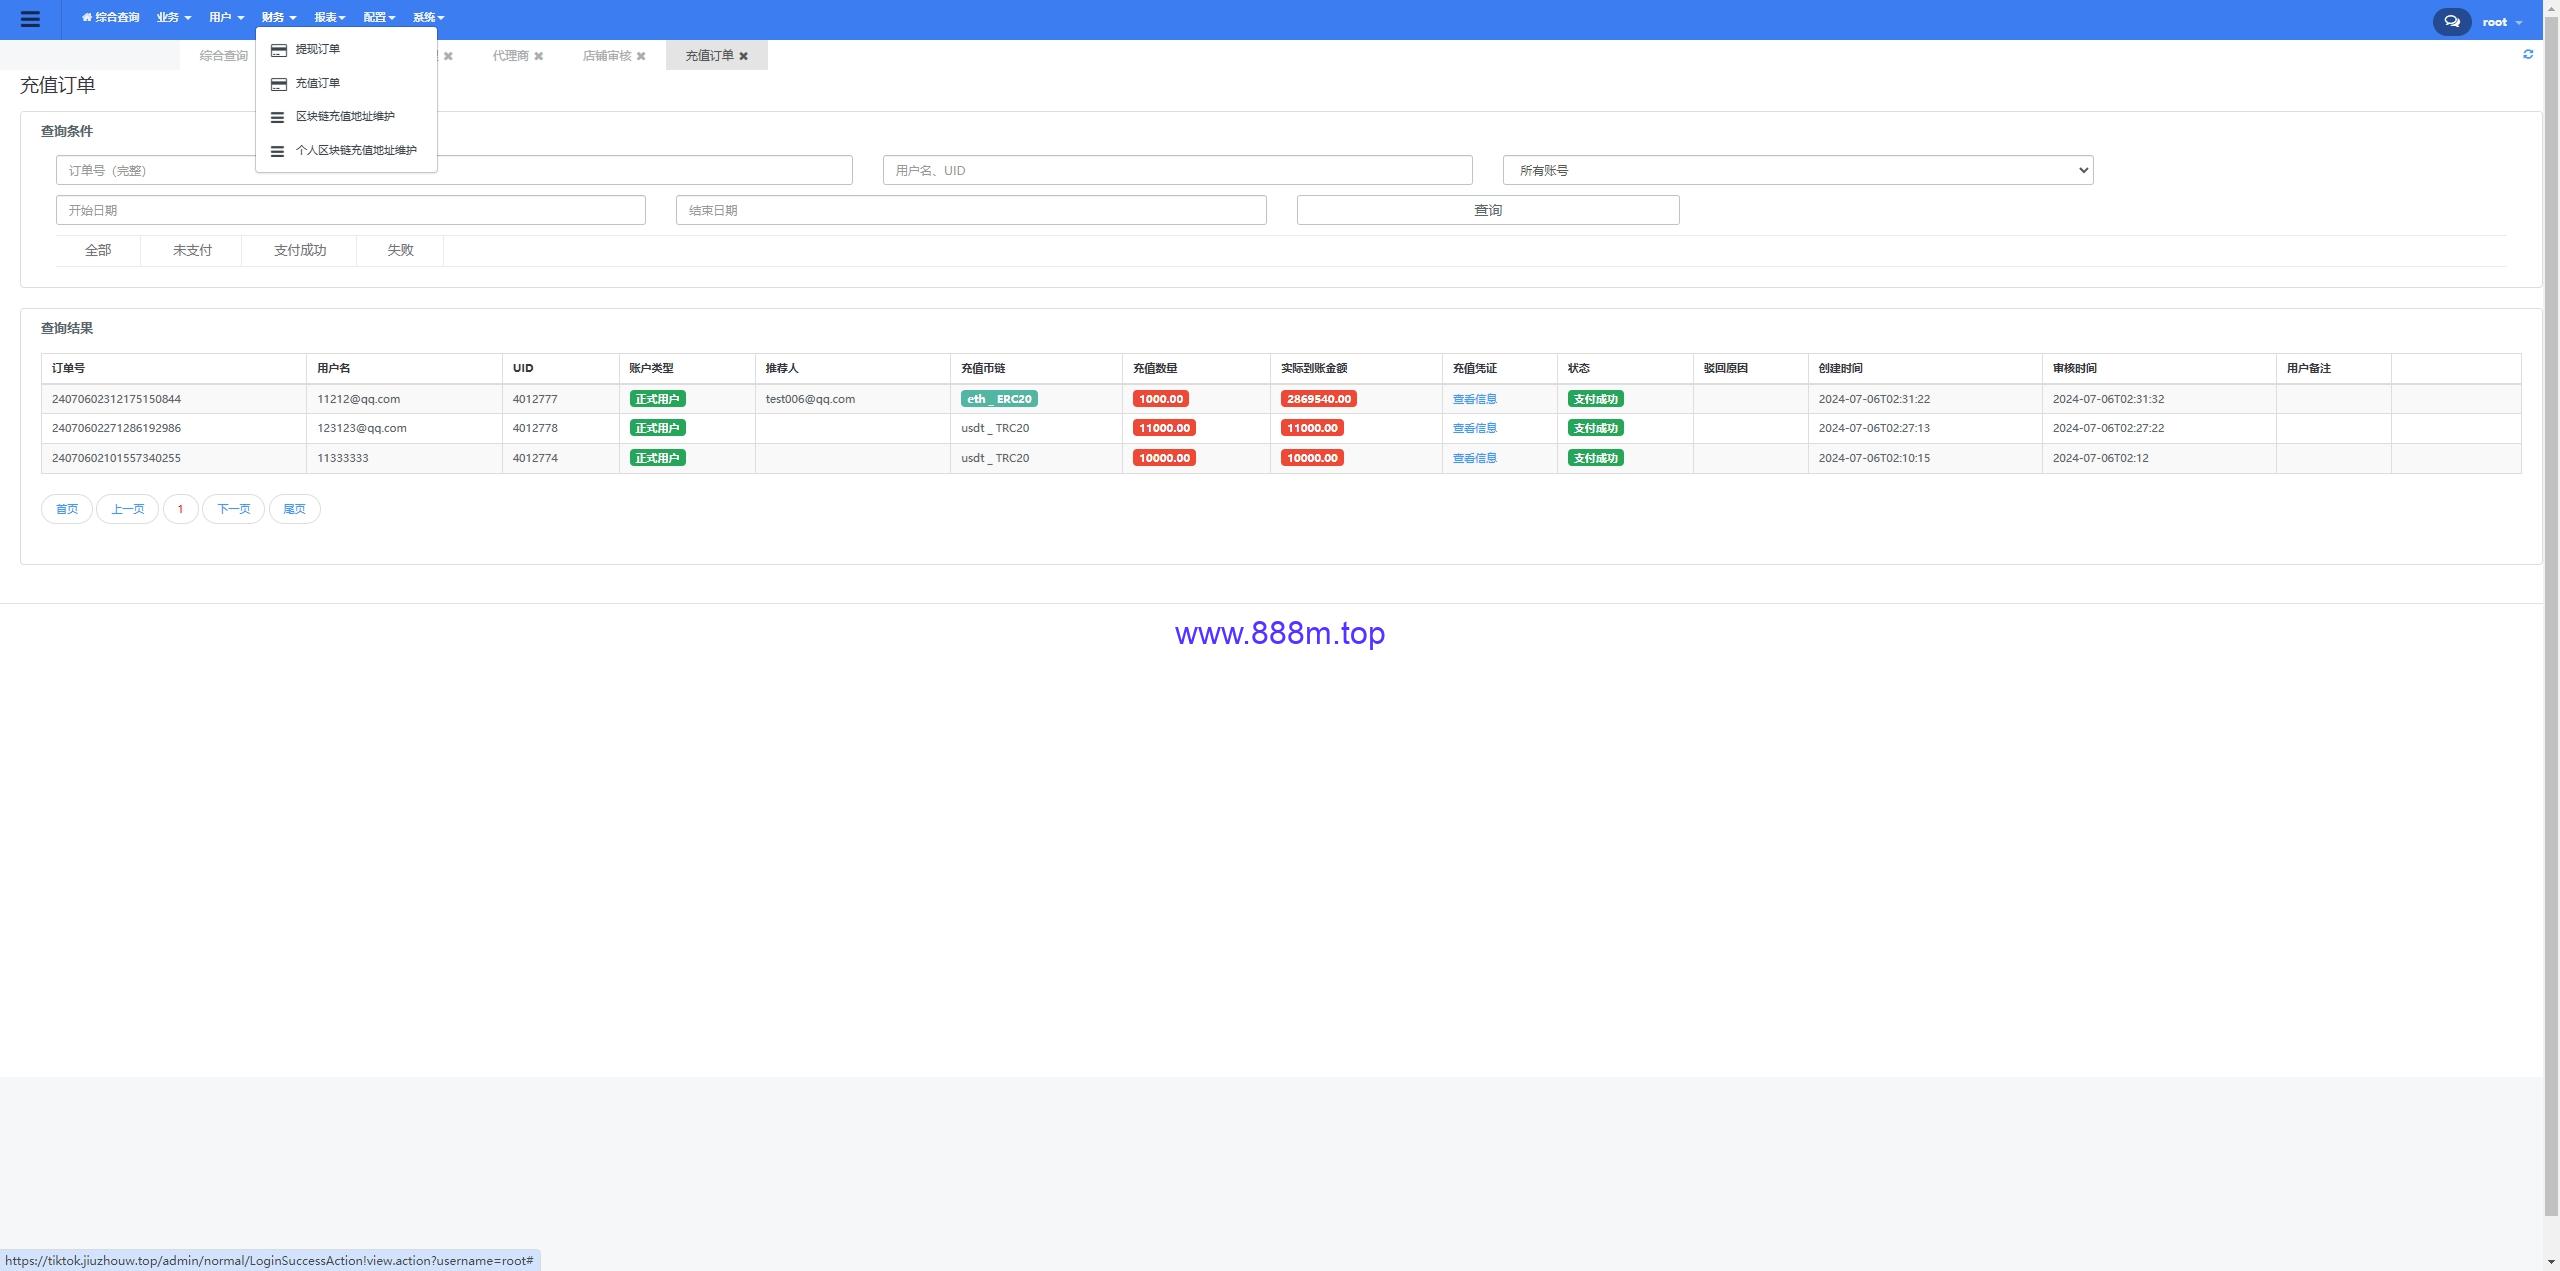2560x1271 pixels.
Task: Click the refresh icon at top right
Action: point(2528,54)
